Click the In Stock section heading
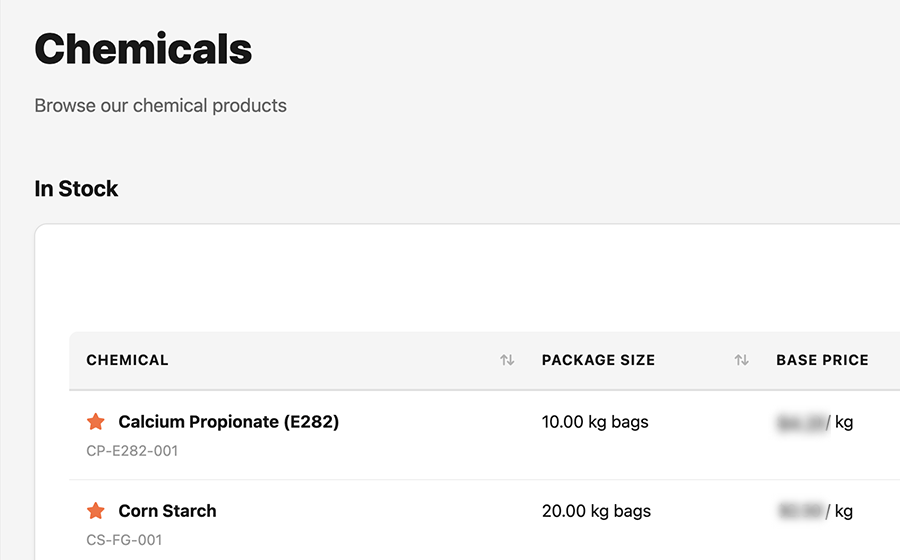This screenshot has width=900, height=560. [x=76, y=189]
